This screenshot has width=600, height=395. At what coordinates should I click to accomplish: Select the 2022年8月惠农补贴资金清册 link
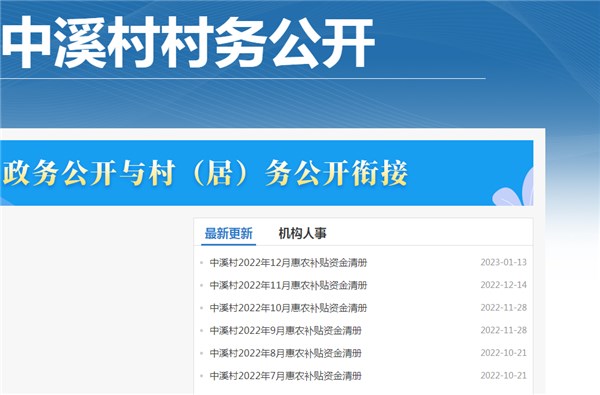(285, 353)
